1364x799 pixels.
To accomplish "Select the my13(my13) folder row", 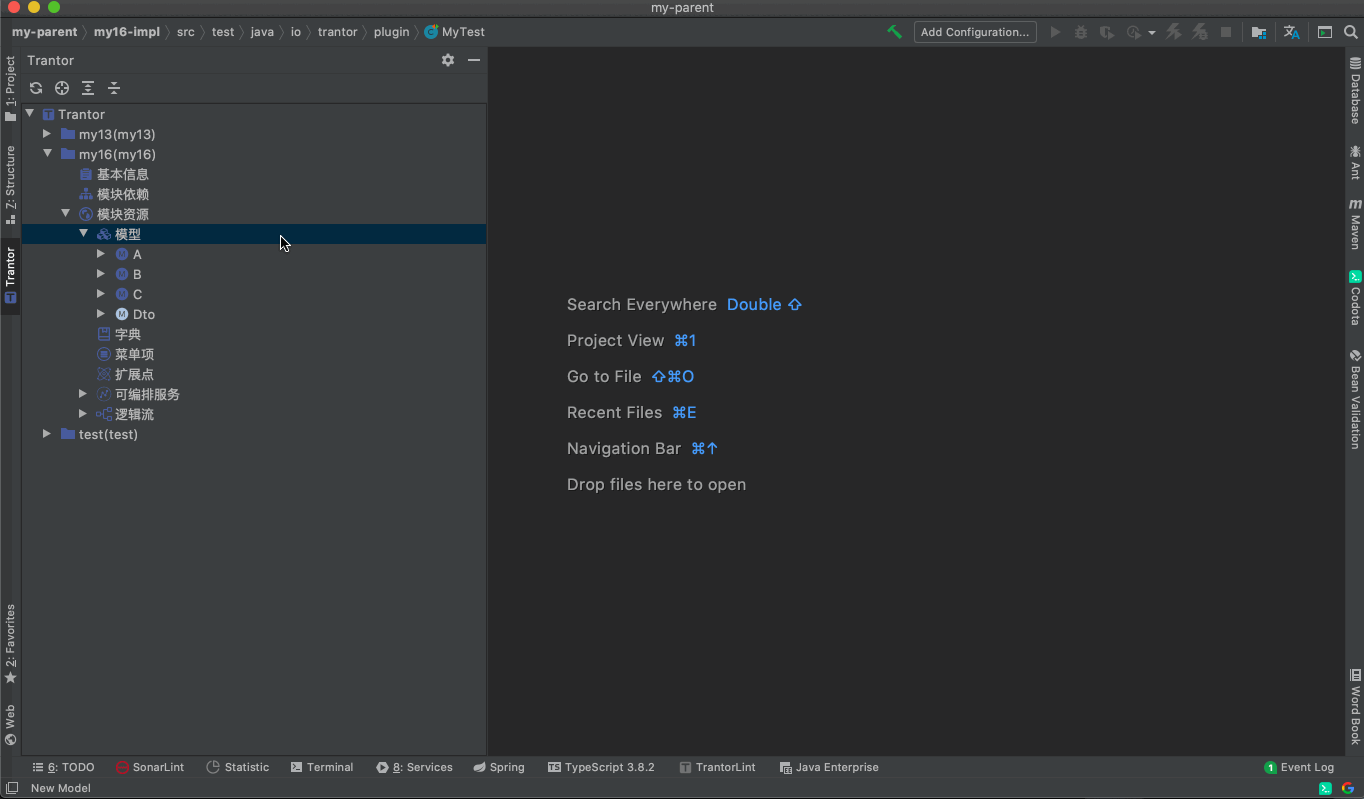I will (x=254, y=134).
